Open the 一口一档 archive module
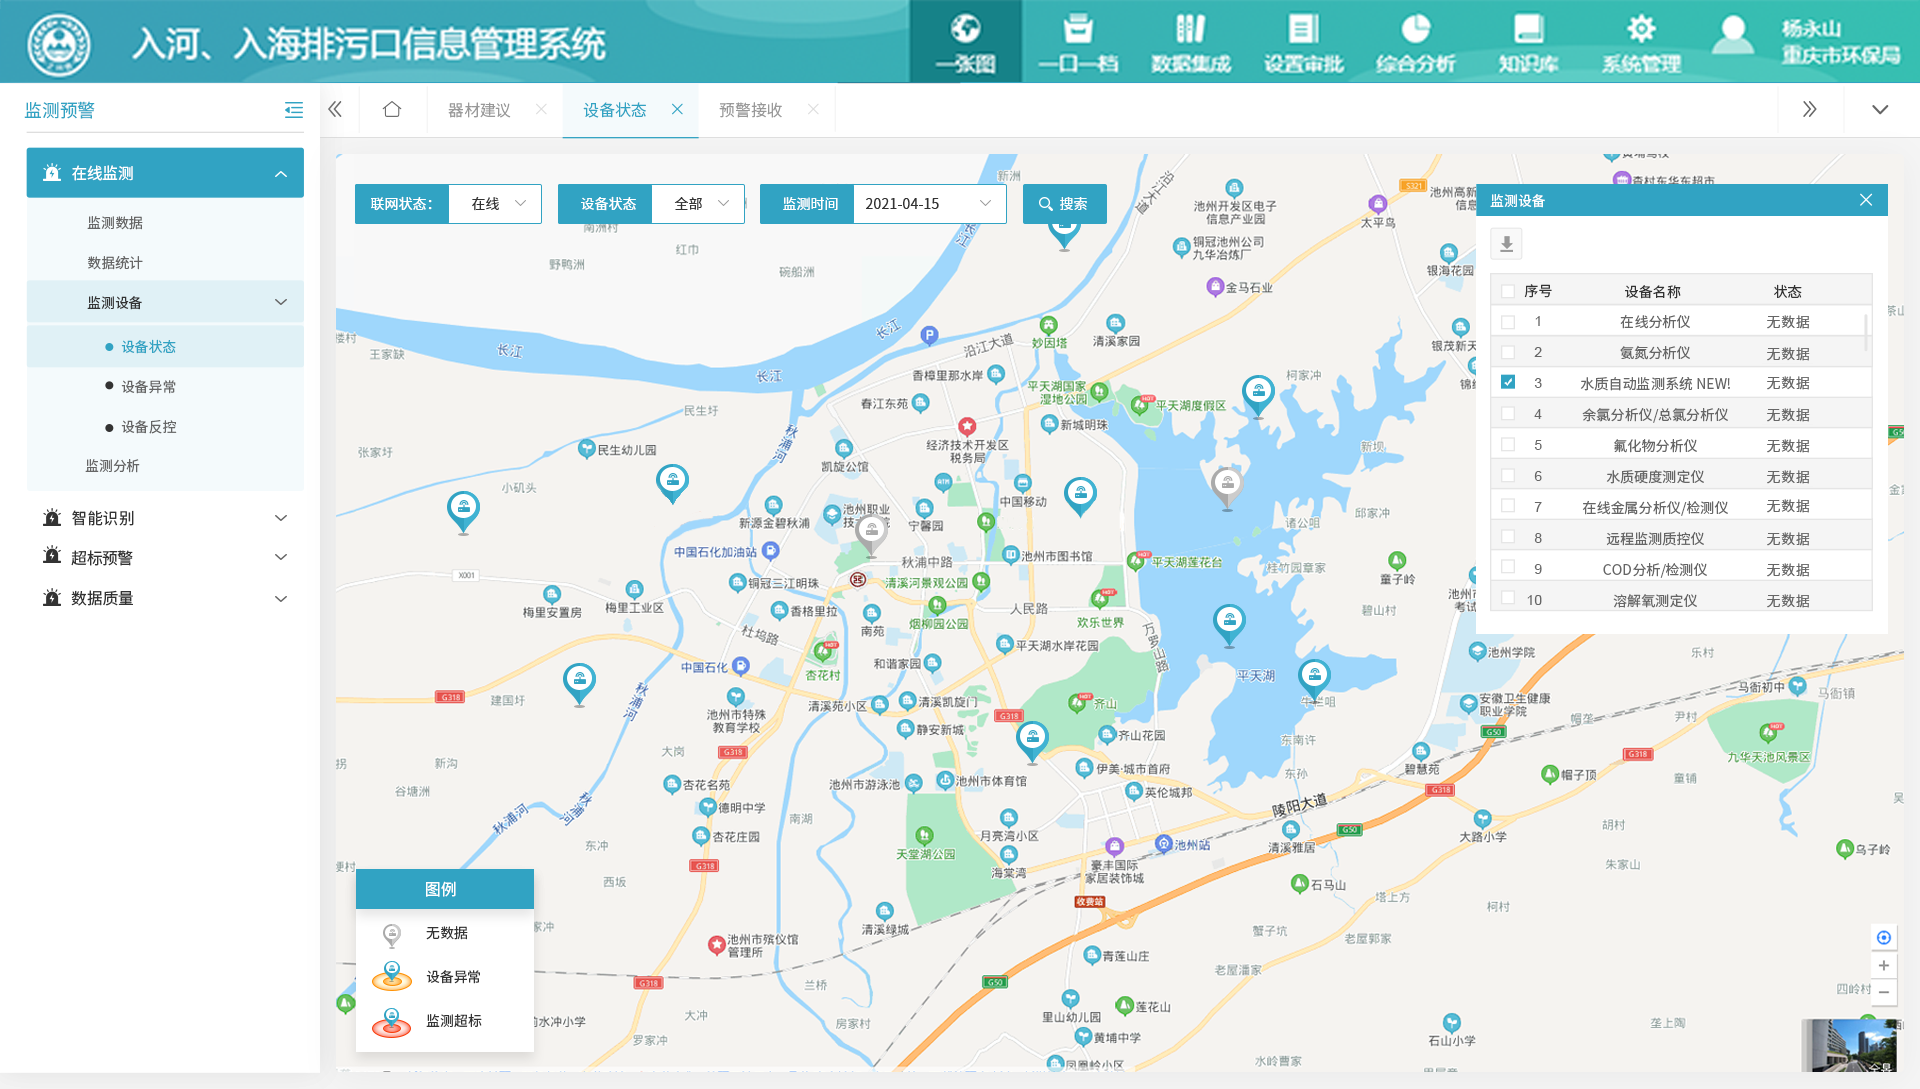This screenshot has height=1089, width=1920. (x=1077, y=42)
